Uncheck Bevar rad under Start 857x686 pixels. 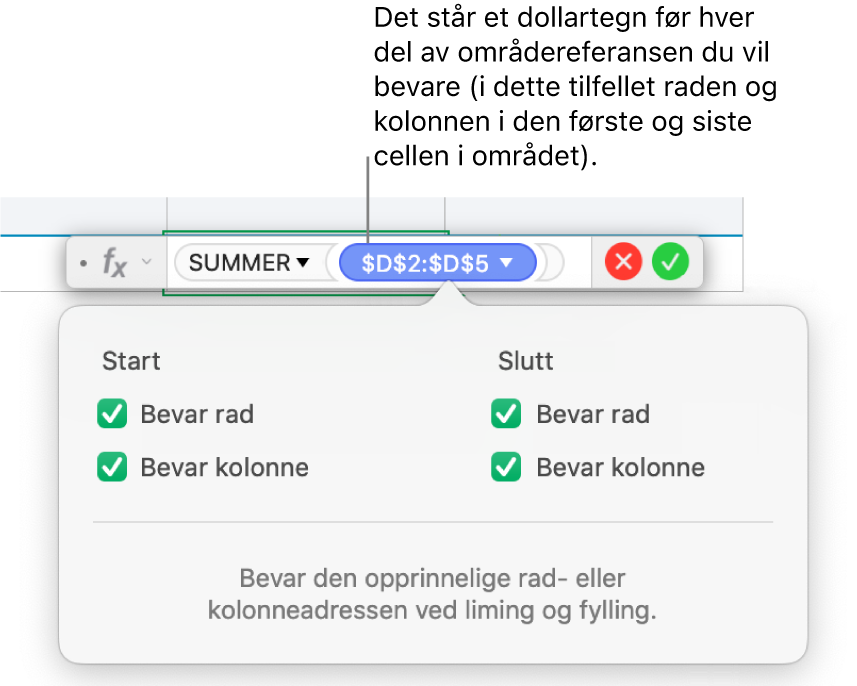point(112,414)
